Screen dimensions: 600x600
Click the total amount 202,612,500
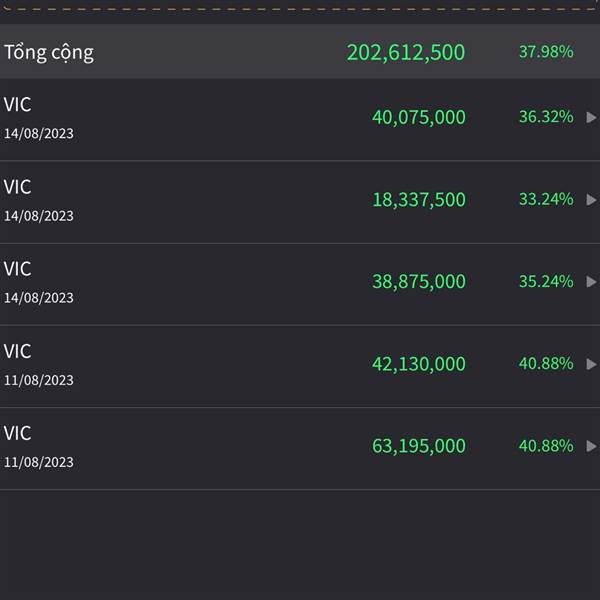coord(406,52)
